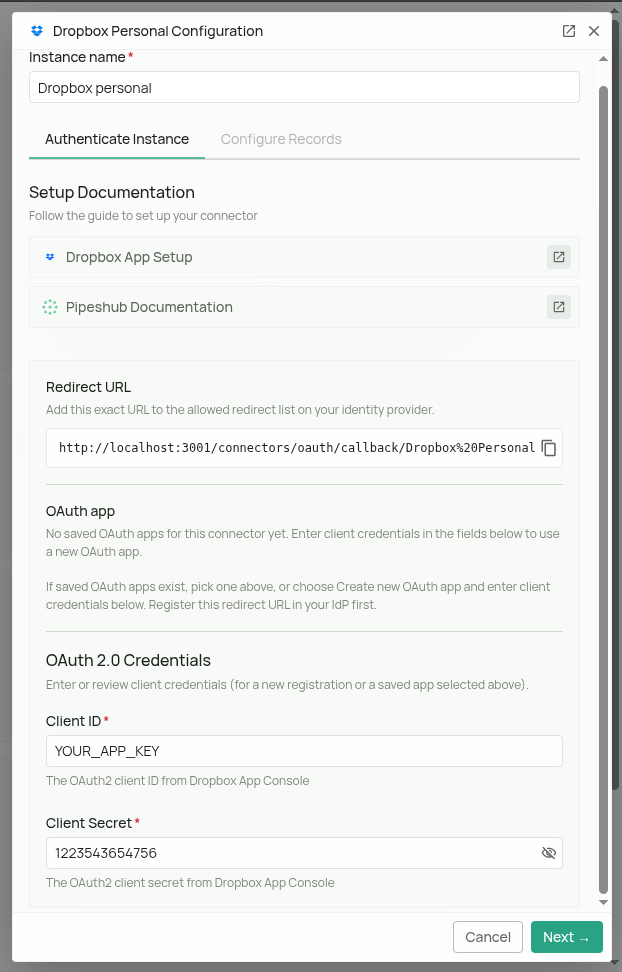
Task: Click 'Follow the guide to set up' text
Action: coord(143,216)
